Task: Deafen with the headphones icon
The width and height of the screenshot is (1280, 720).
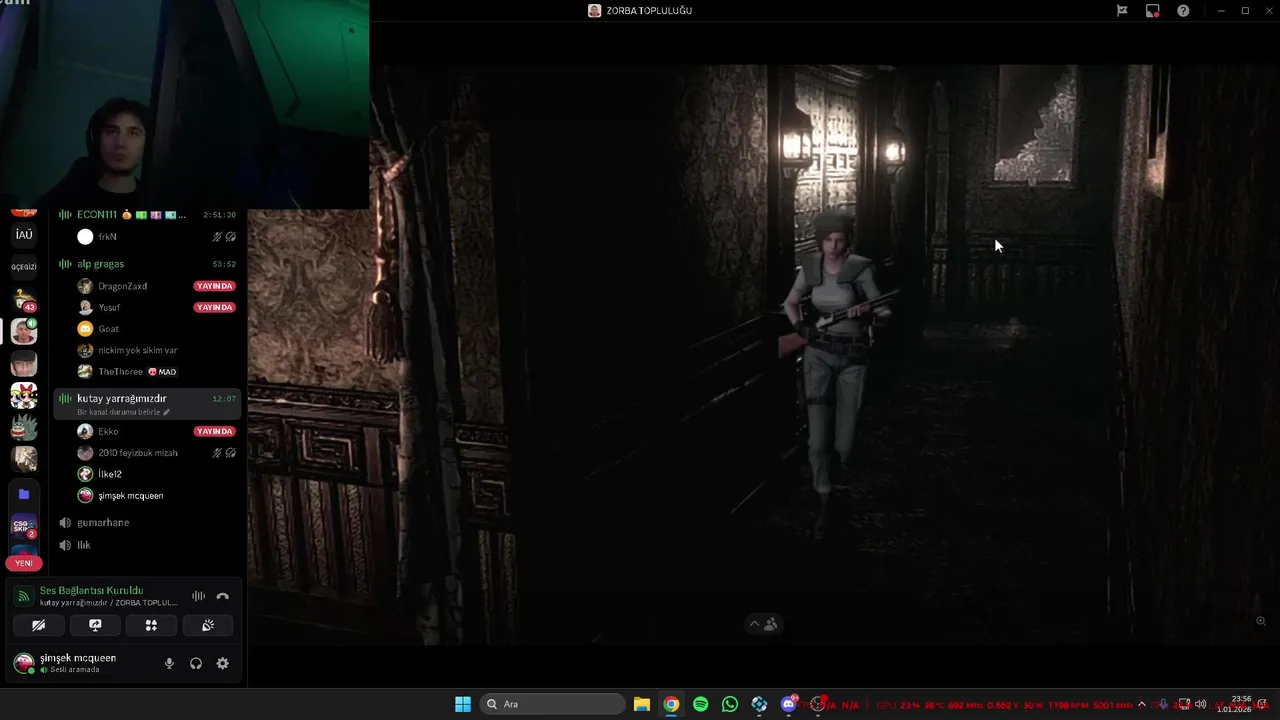Action: 196,663
